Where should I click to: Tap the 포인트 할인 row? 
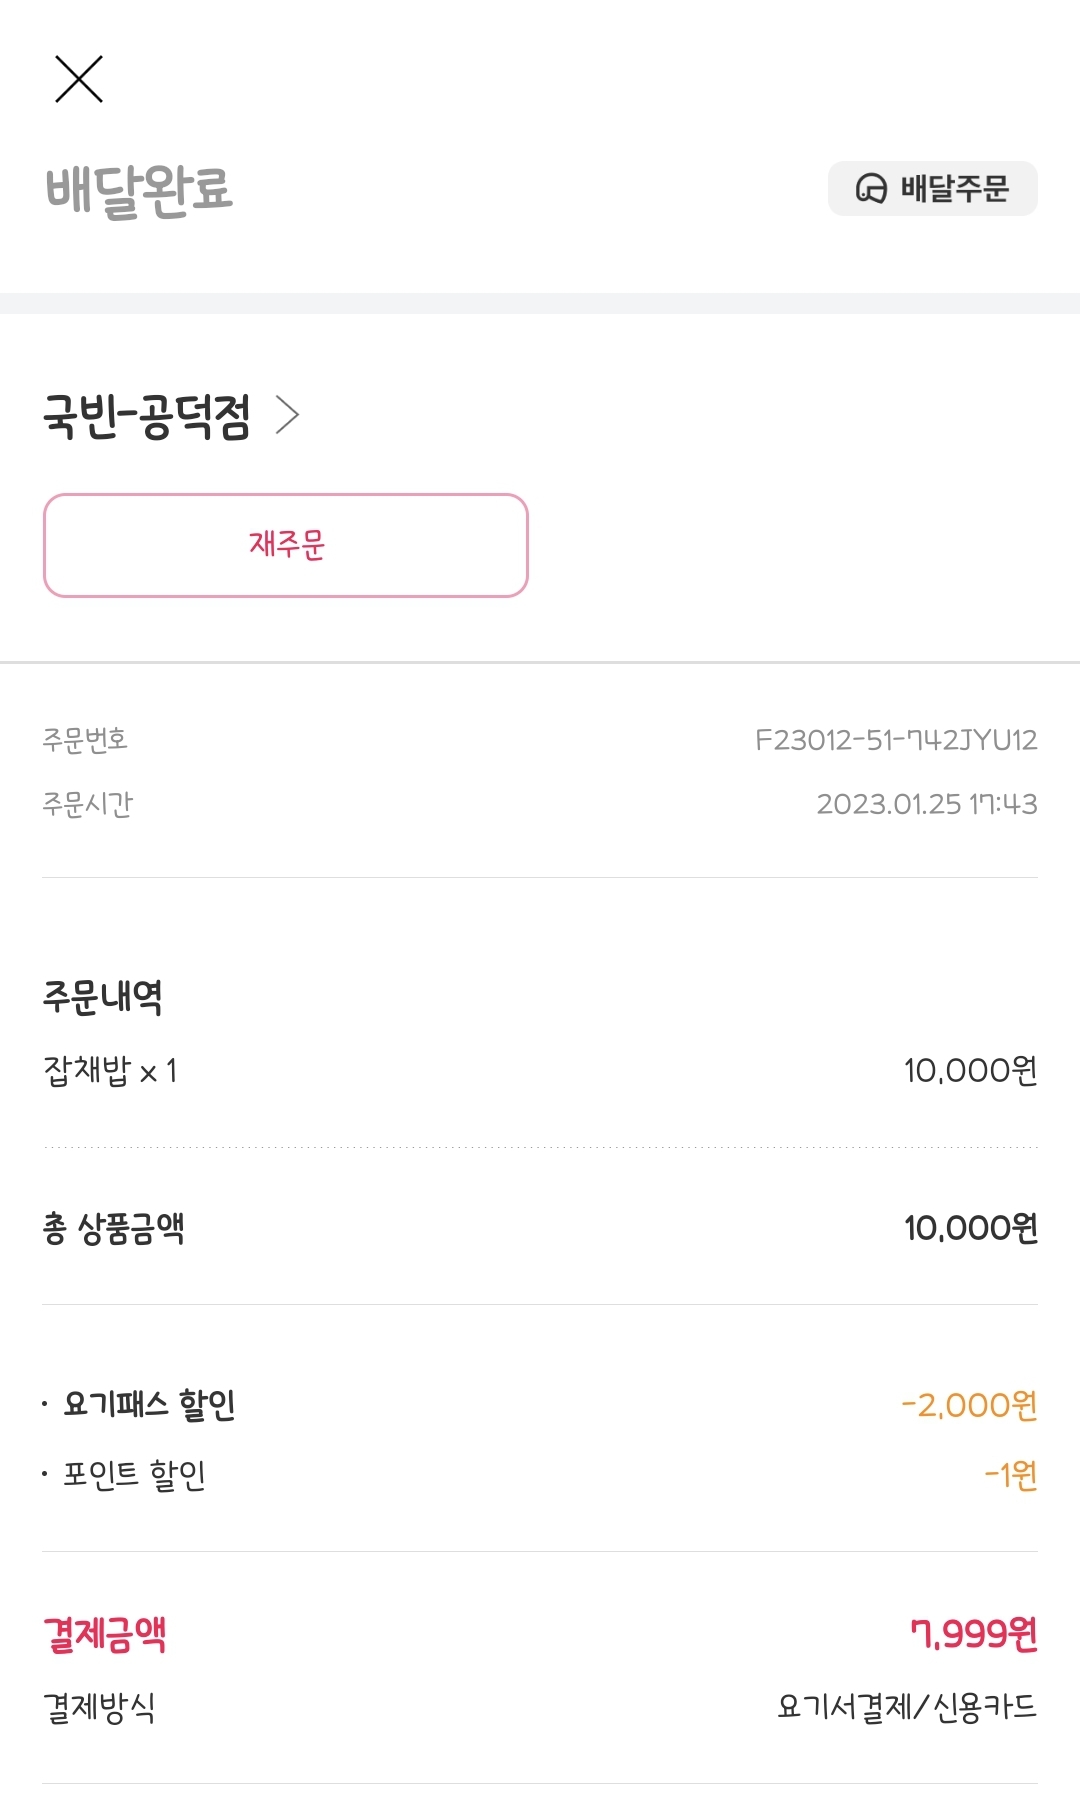click(x=134, y=1475)
